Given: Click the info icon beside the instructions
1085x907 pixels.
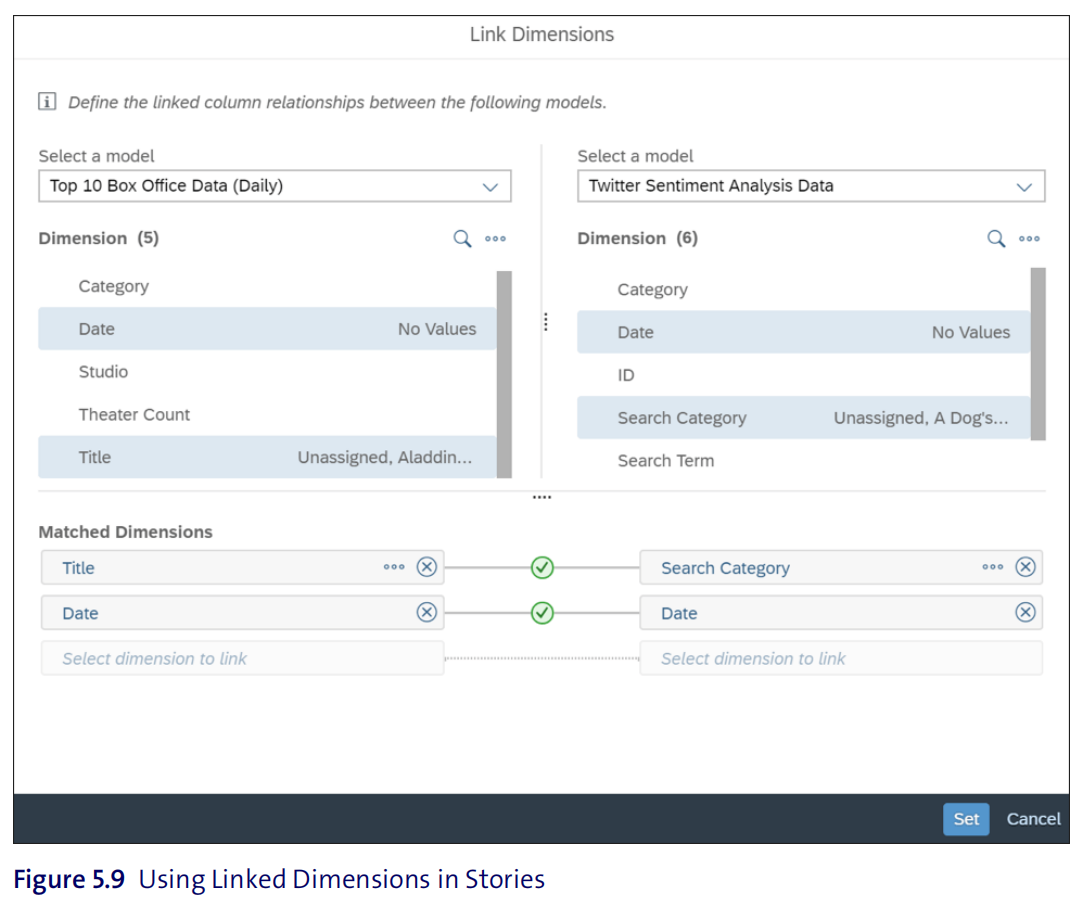Looking at the screenshot, I should point(47,102).
